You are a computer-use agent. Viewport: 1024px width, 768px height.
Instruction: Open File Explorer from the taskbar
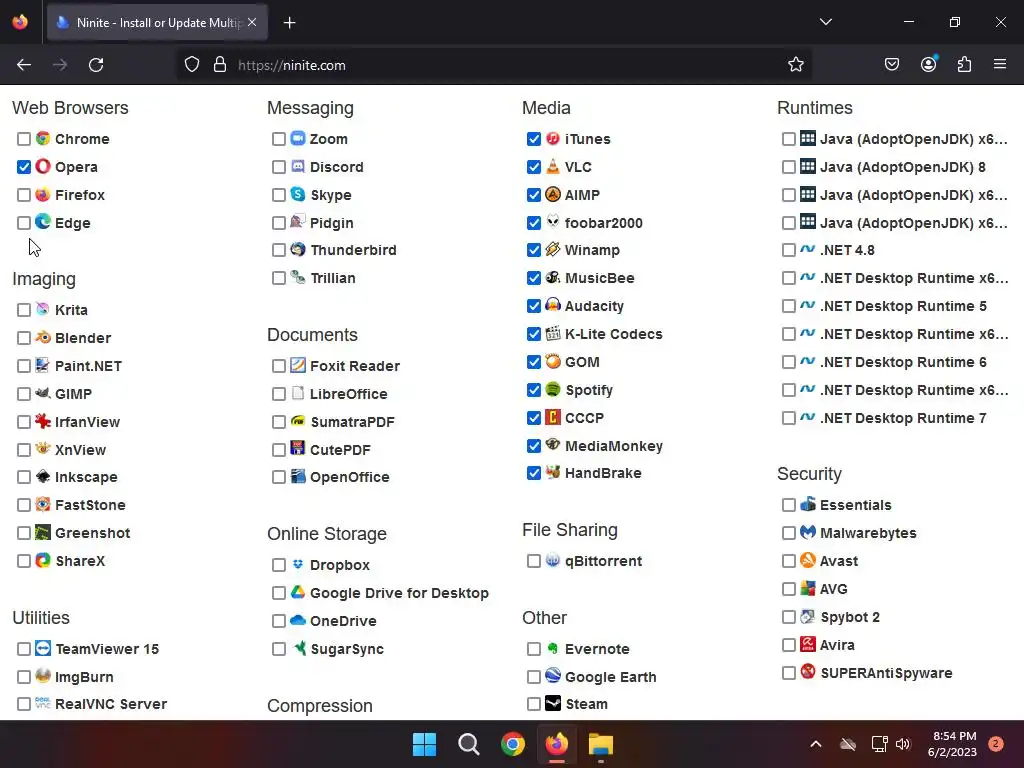pos(601,744)
